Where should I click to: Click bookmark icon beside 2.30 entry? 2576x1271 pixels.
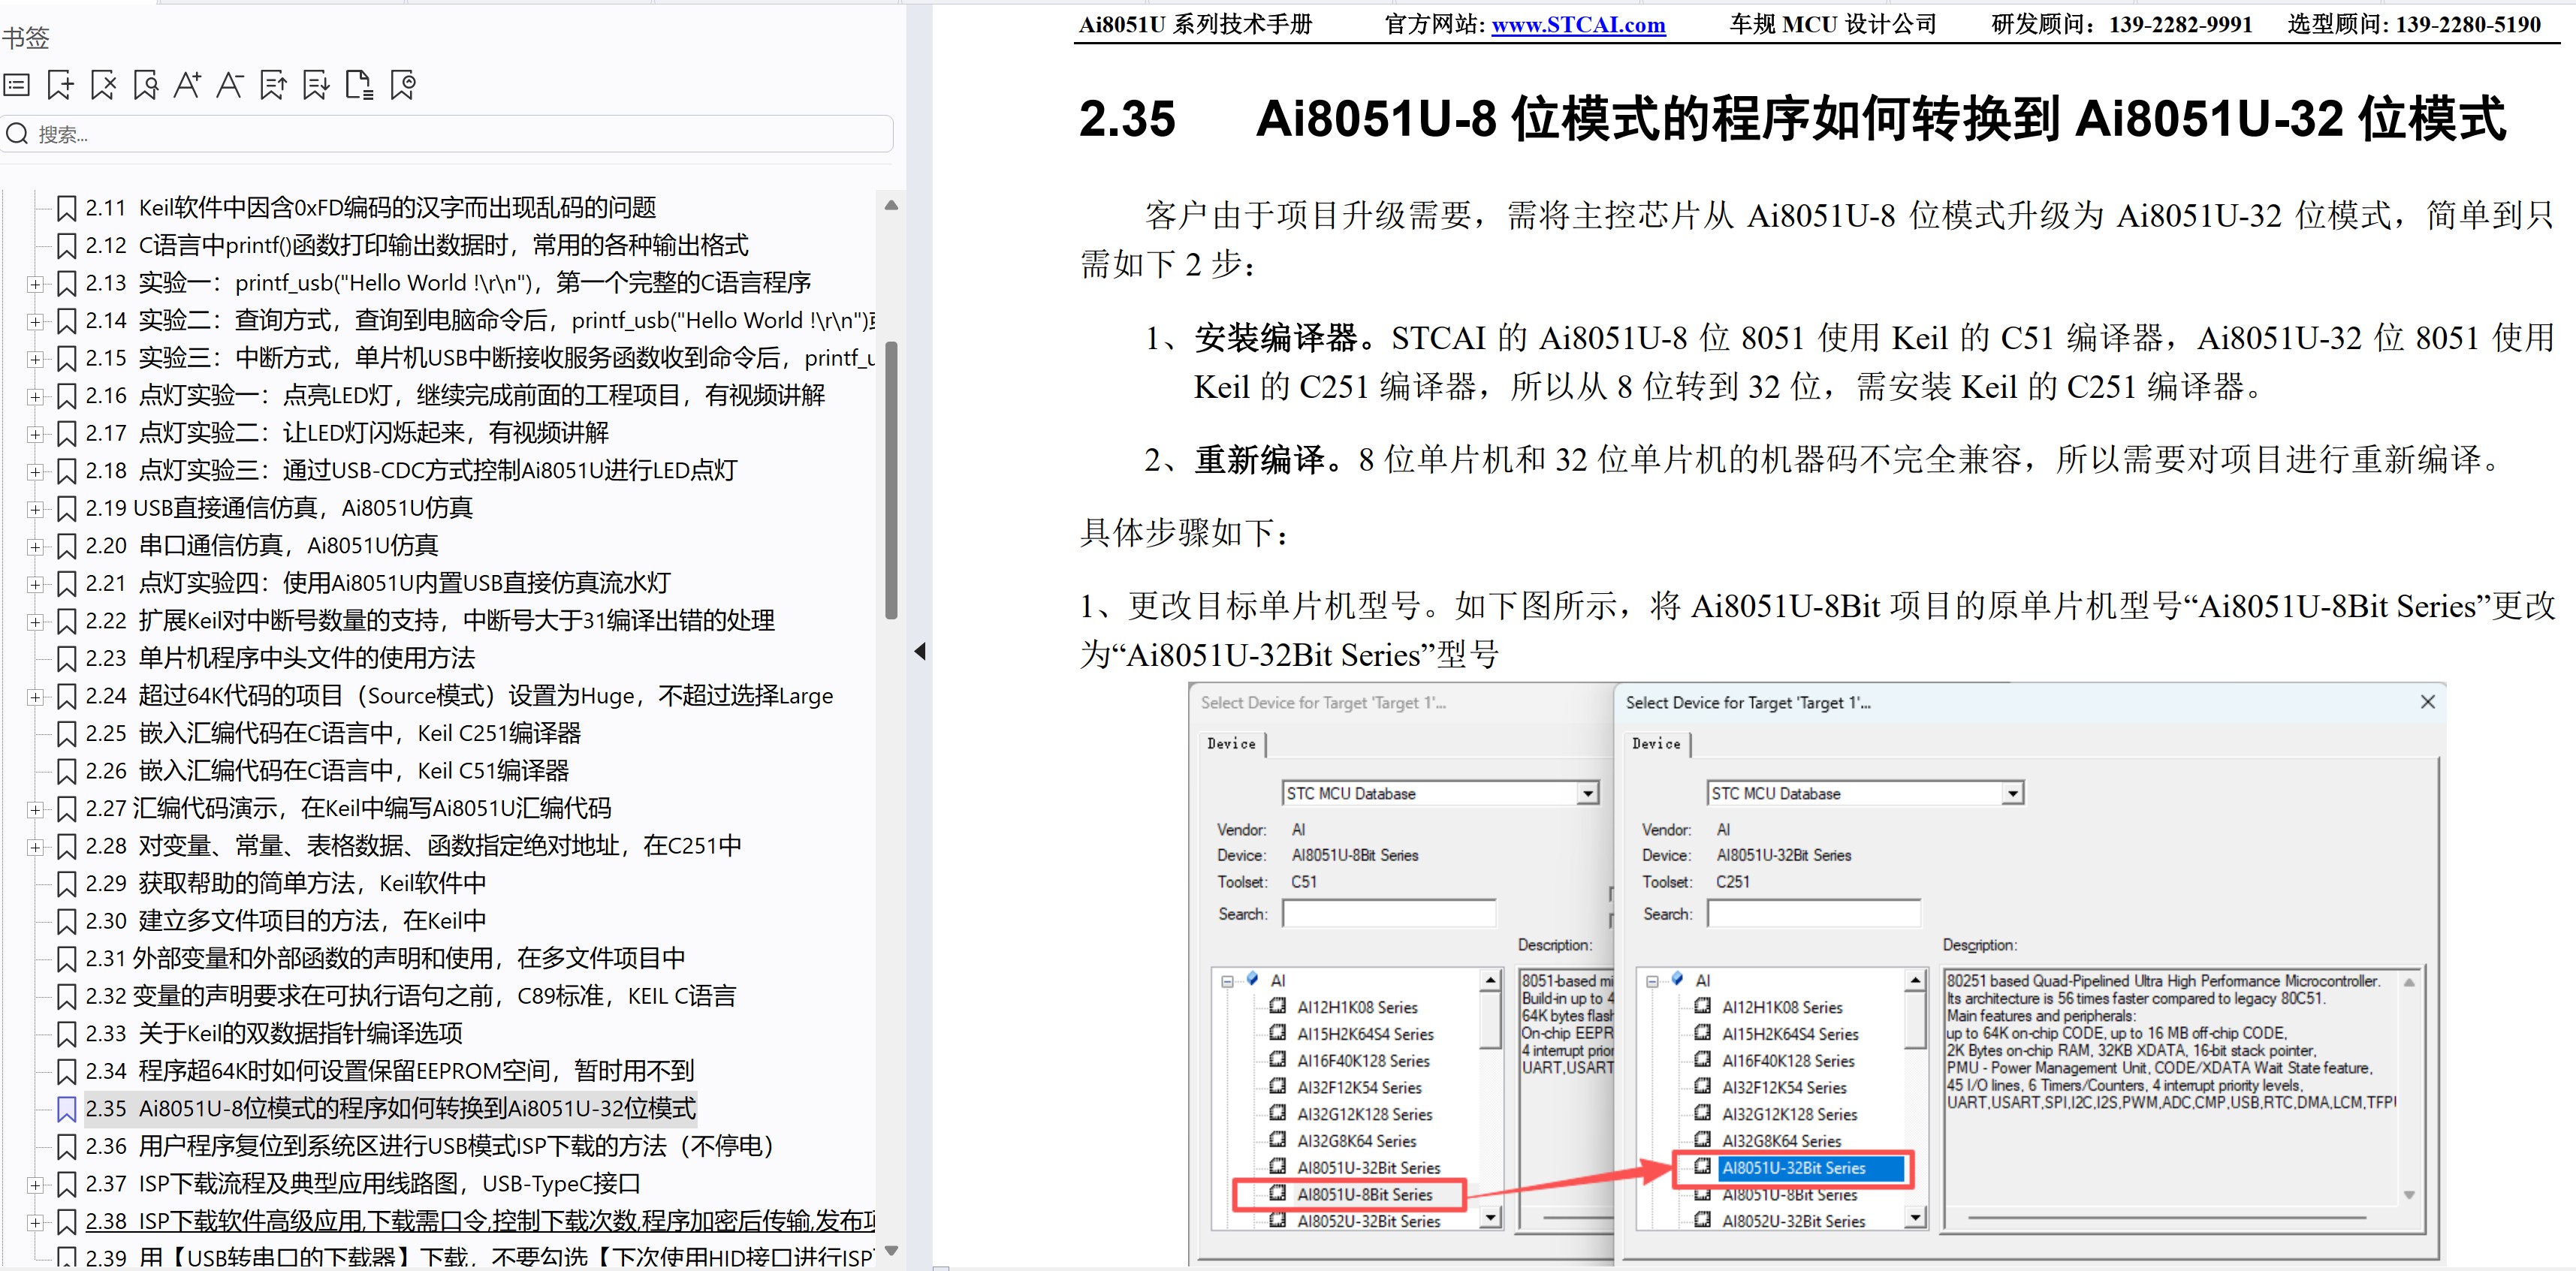click(67, 921)
